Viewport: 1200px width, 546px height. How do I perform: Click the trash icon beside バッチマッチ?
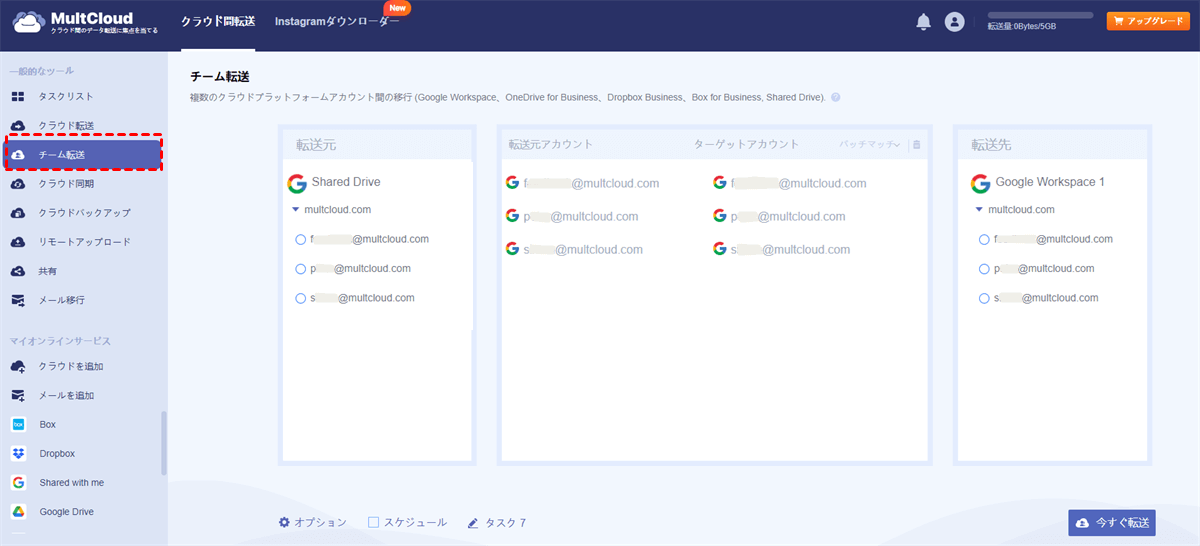(917, 145)
